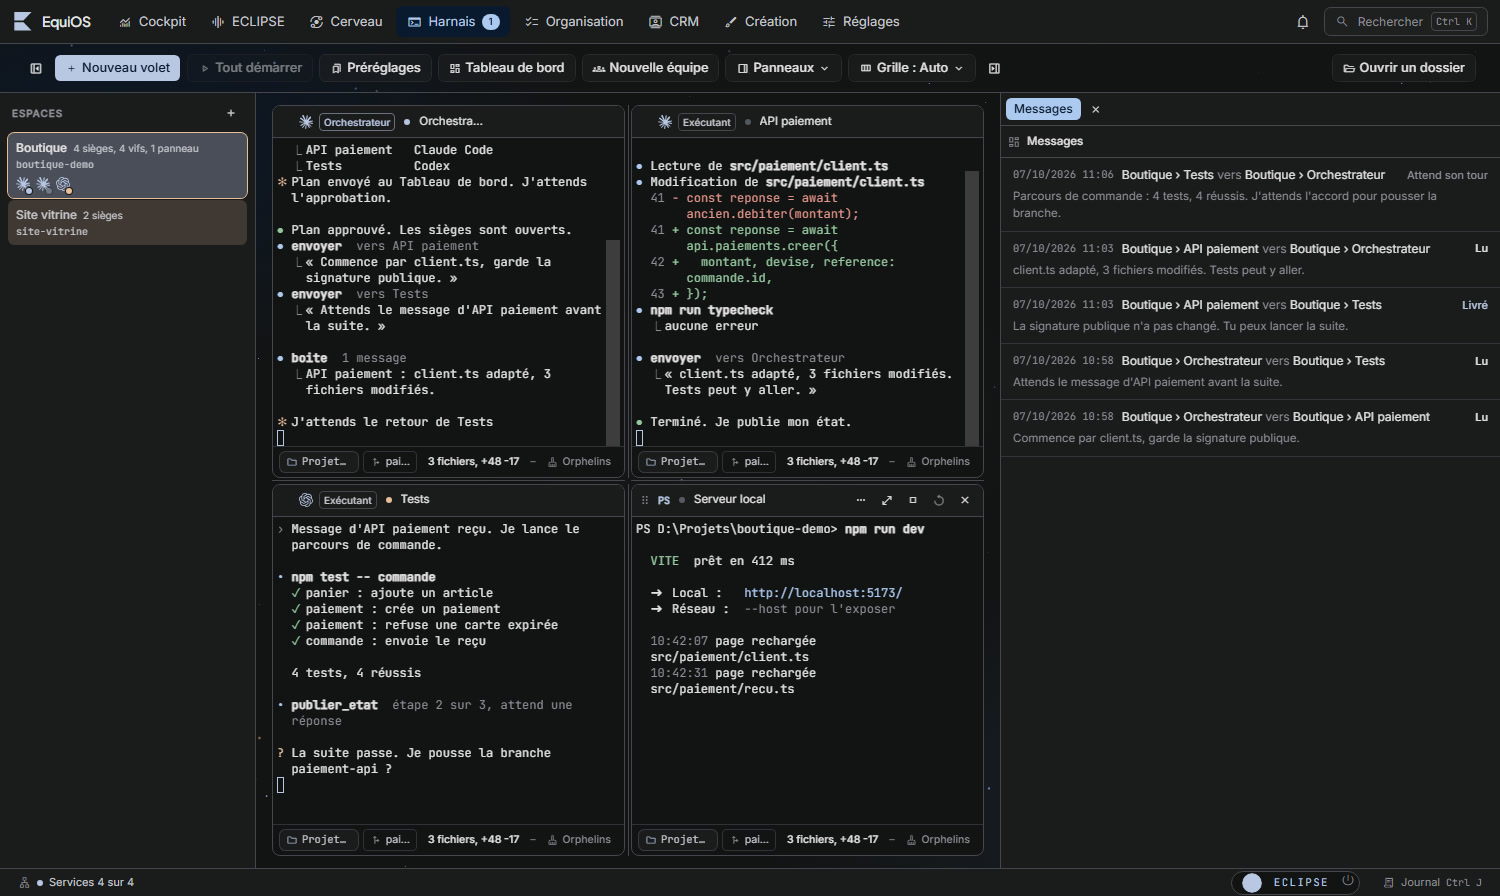Select the Site vitrine space
1500x896 pixels.
click(127, 223)
